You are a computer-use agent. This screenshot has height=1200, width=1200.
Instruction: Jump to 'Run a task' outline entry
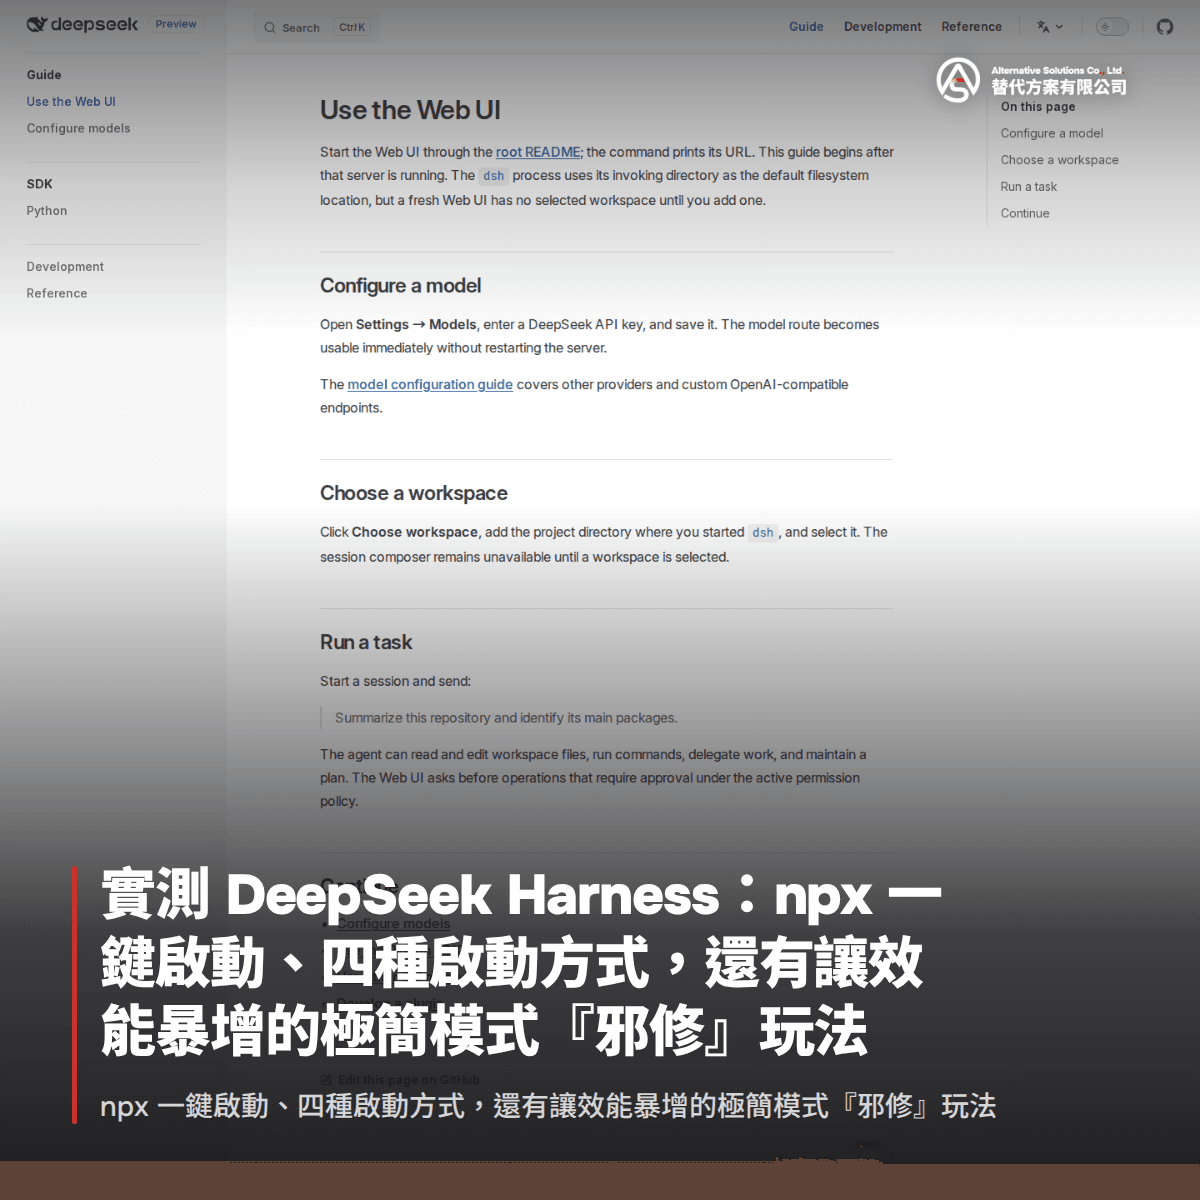pyautogui.click(x=1029, y=187)
